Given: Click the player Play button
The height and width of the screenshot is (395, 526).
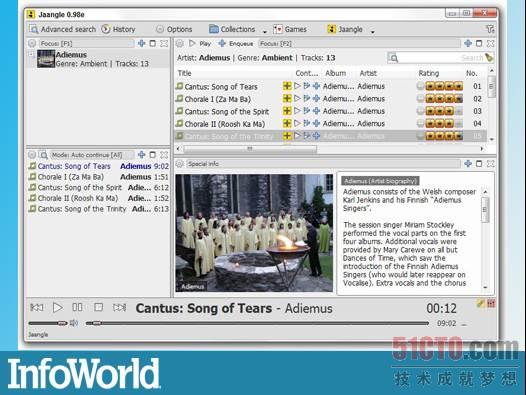Looking at the screenshot, I should [x=57, y=307].
